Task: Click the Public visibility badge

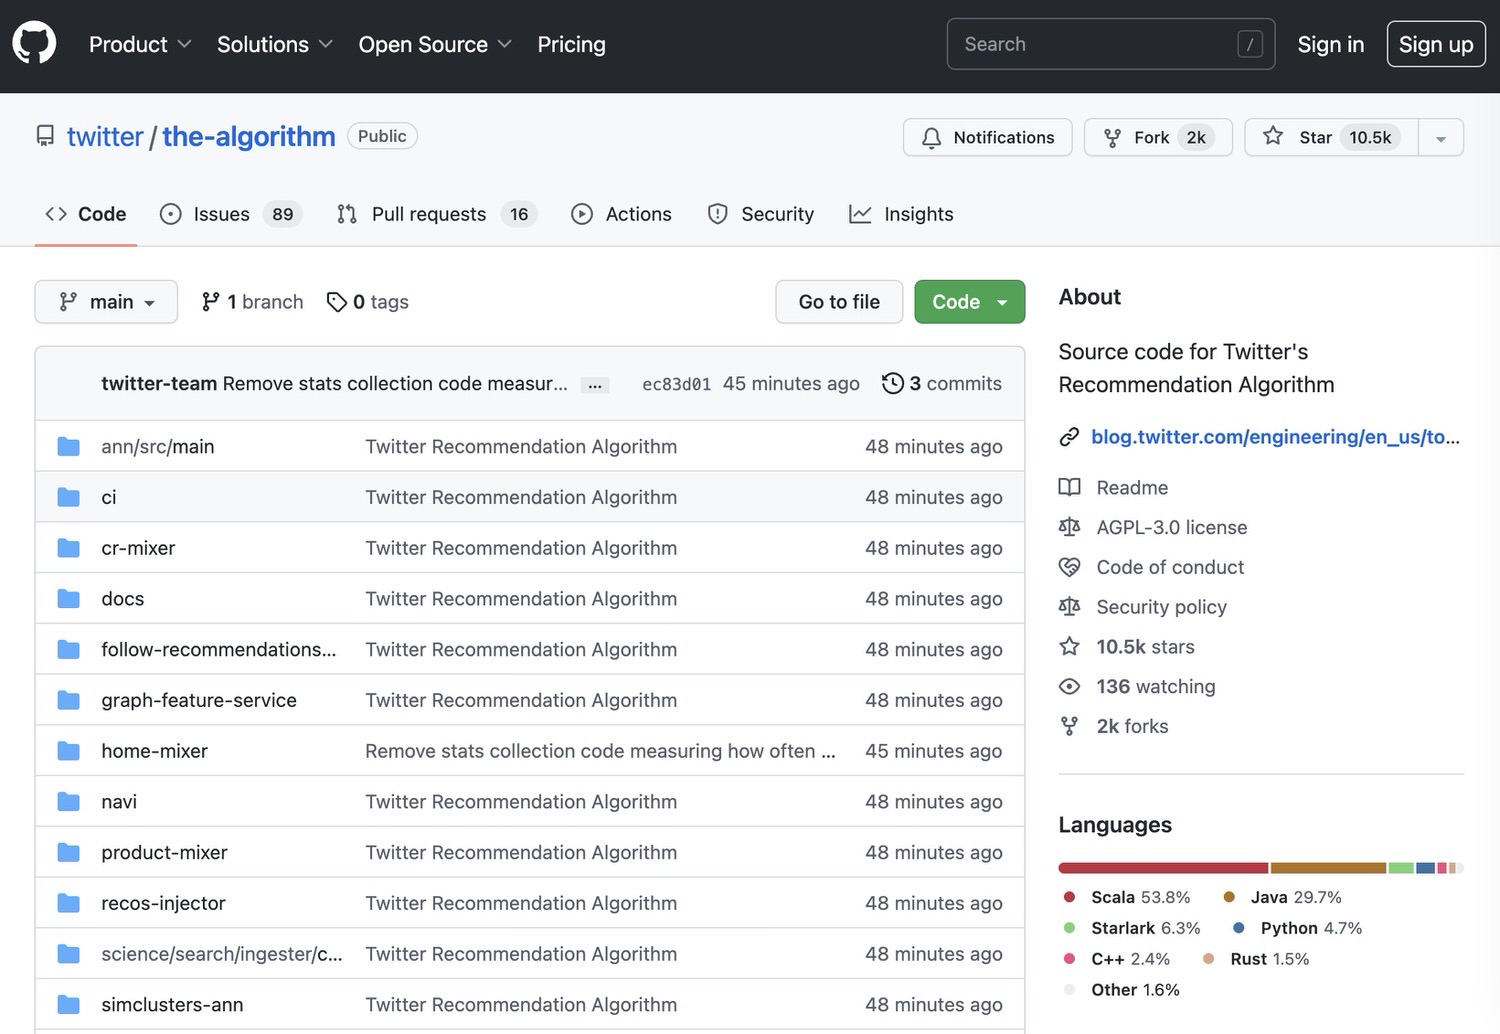Action: coord(382,136)
